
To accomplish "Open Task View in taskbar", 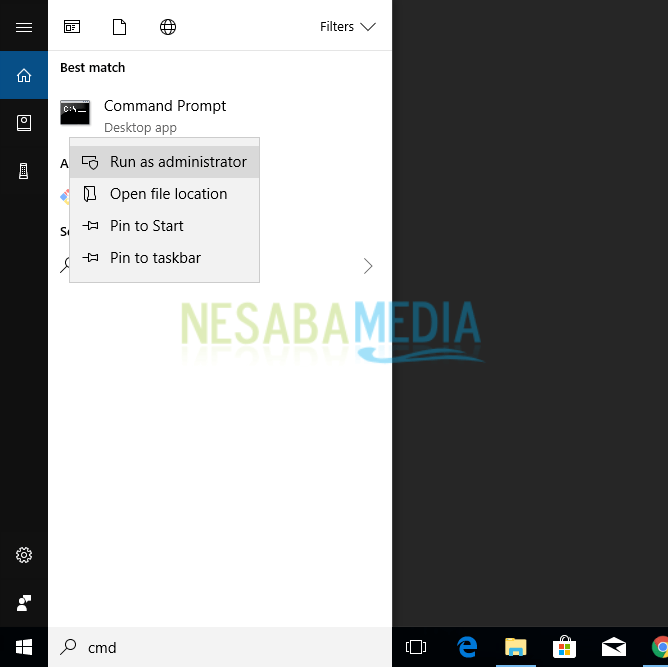I will (416, 647).
